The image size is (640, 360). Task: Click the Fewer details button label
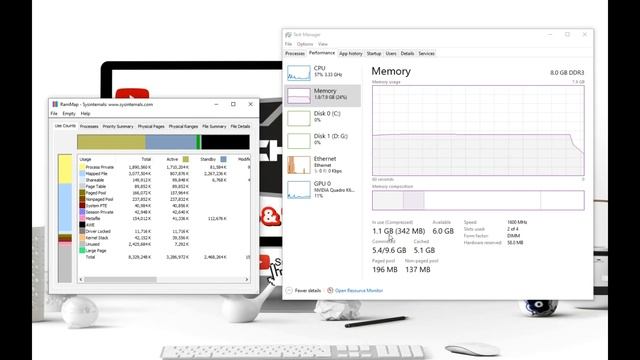pyautogui.click(x=308, y=291)
